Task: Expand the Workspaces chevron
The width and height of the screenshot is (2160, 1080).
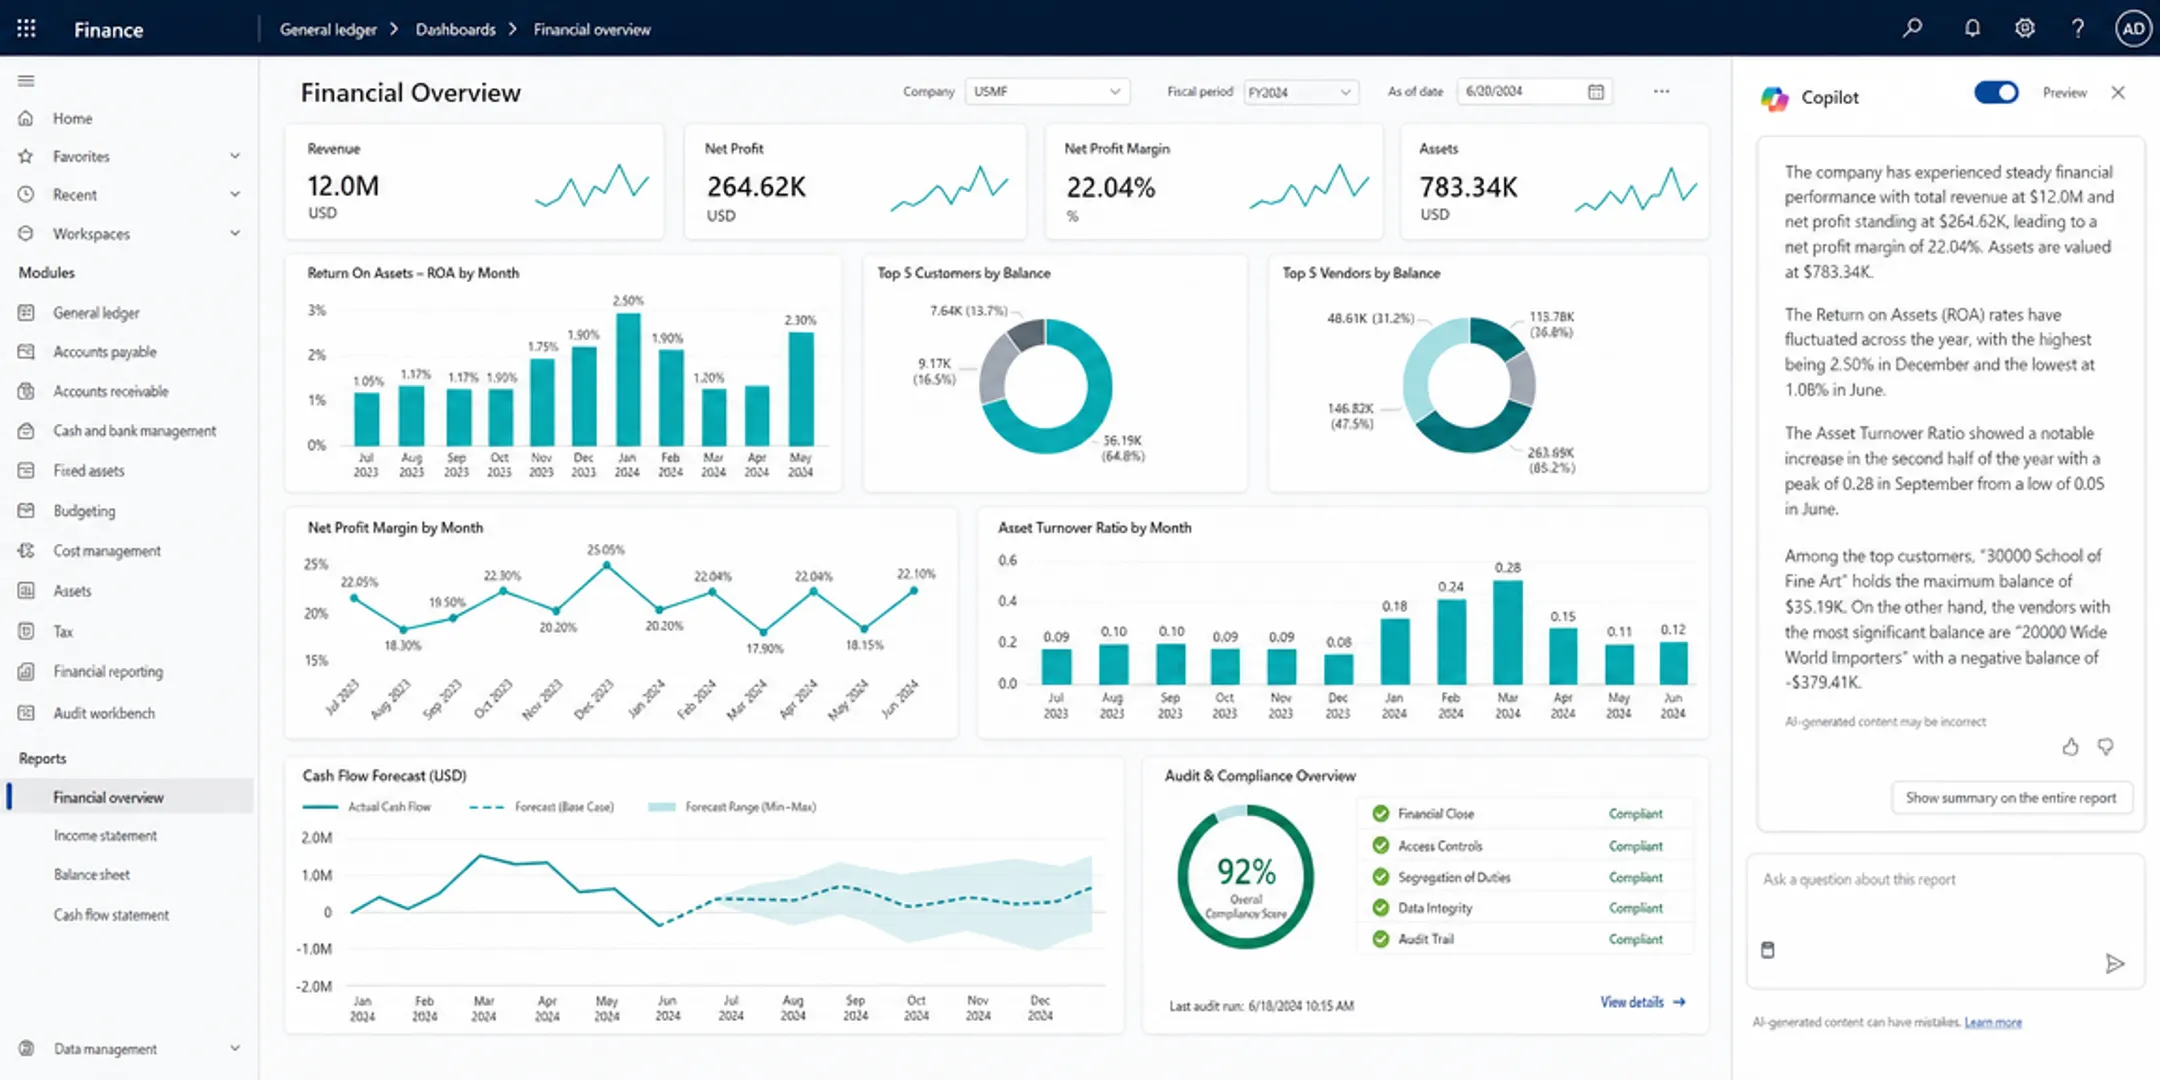Action: [x=235, y=233]
